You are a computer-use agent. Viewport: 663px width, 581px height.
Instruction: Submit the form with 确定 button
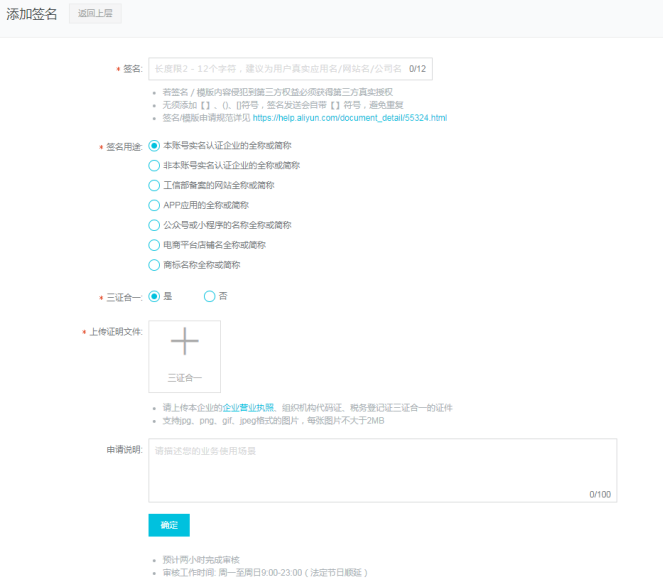(169, 525)
